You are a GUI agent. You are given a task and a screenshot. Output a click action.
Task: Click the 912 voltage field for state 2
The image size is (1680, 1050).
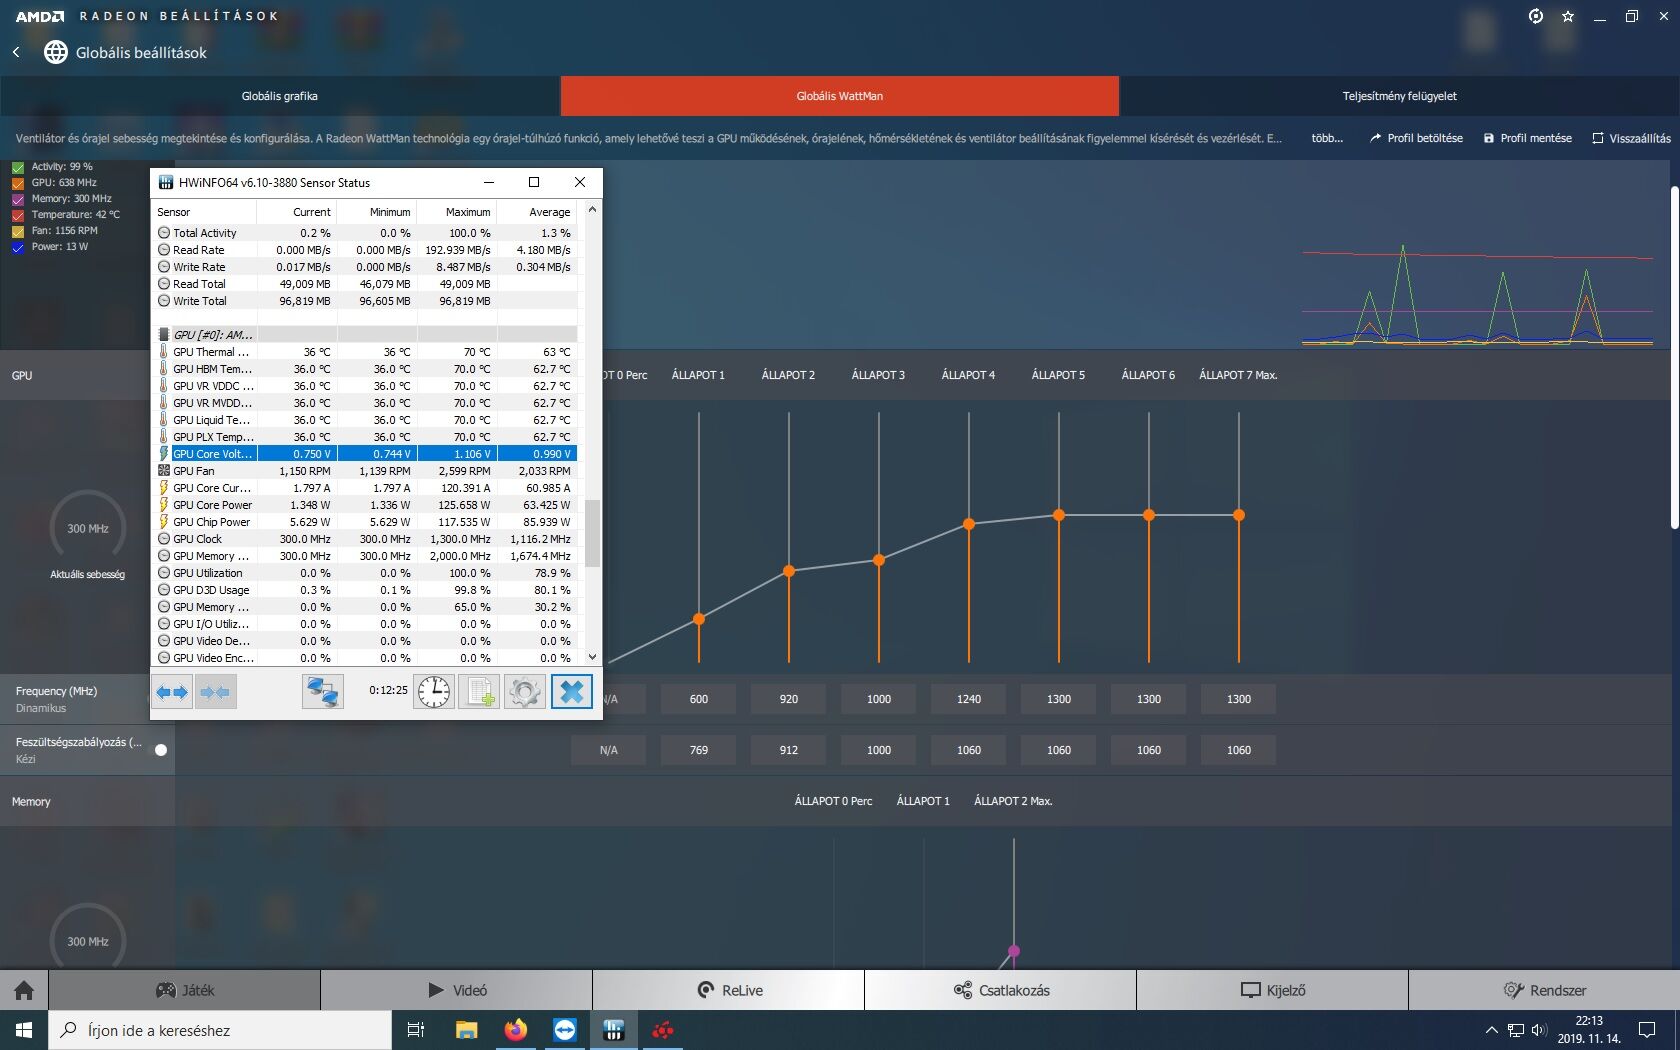[x=789, y=750]
